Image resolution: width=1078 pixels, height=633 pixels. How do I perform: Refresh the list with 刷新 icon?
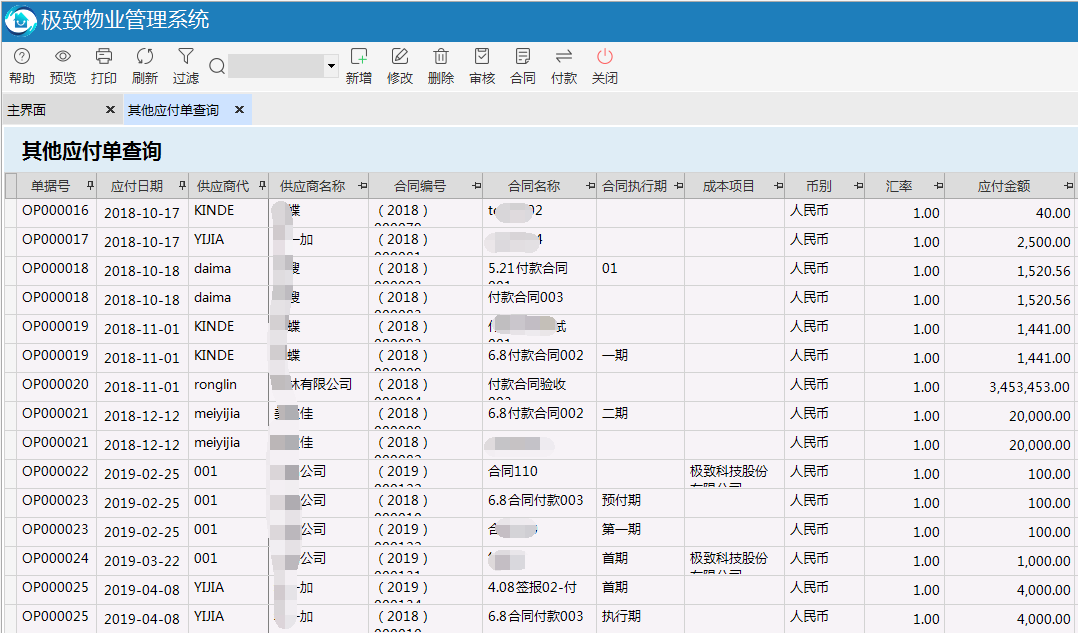pyautogui.click(x=144, y=56)
